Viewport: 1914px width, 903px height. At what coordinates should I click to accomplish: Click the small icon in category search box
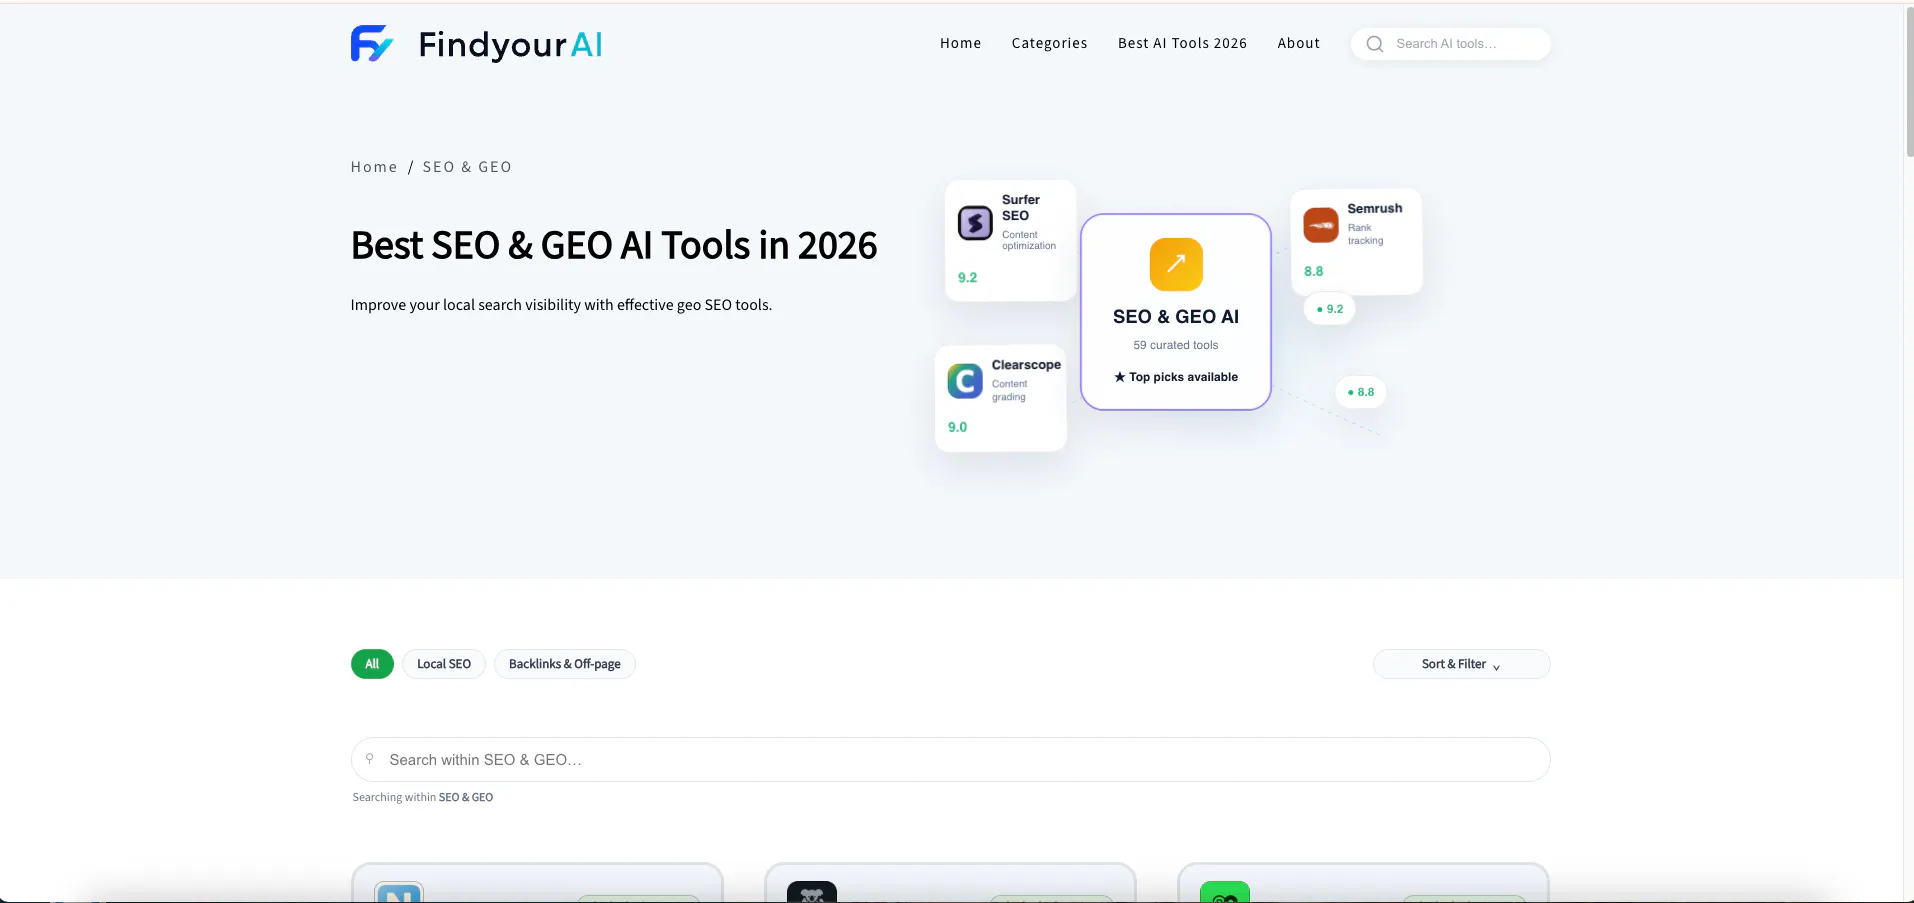[x=370, y=759]
